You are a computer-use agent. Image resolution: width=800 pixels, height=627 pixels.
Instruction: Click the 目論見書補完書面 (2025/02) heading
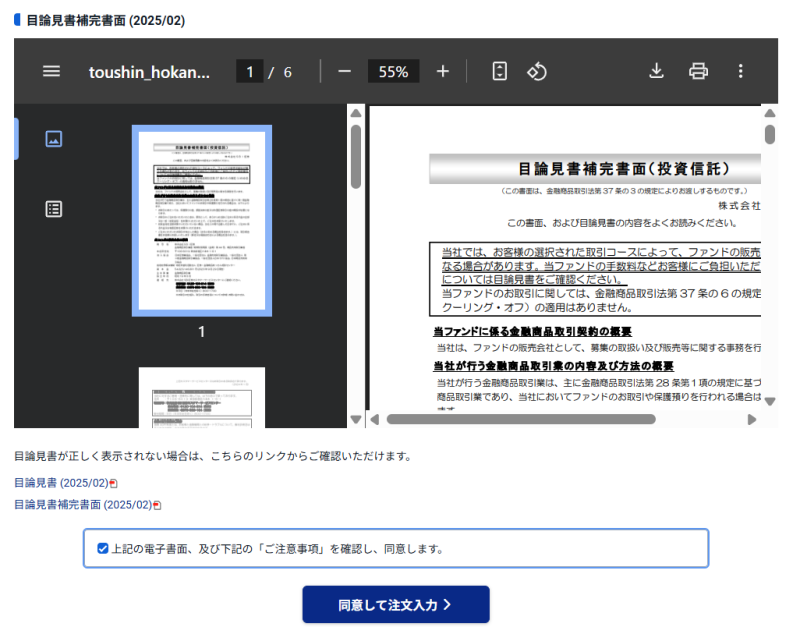point(106,20)
